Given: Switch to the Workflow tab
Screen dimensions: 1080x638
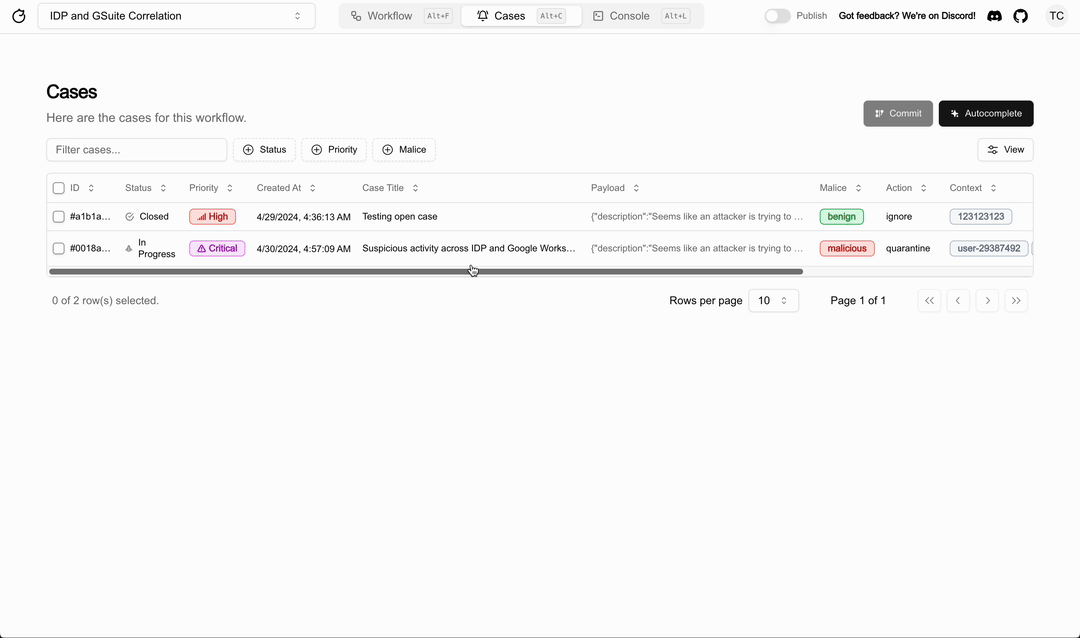Looking at the screenshot, I should pos(401,16).
